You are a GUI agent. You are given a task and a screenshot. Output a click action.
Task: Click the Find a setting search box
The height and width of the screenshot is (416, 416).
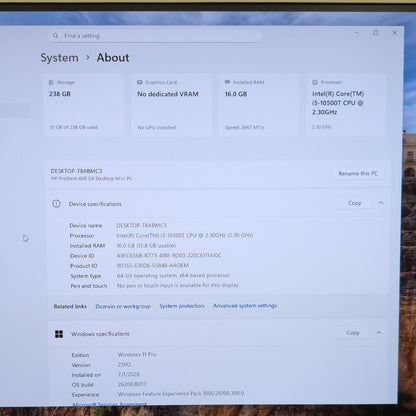154,36
